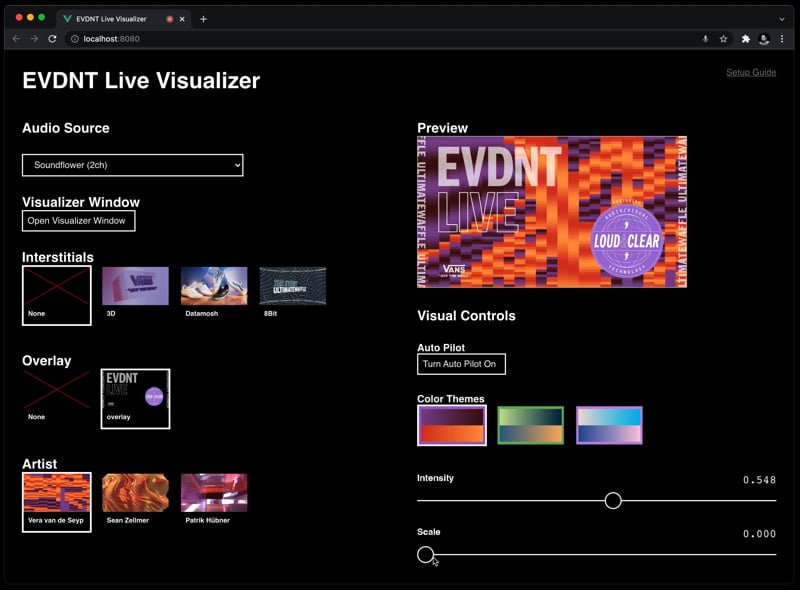Open the extensions puzzle icon
The height and width of the screenshot is (590, 800).
(745, 39)
